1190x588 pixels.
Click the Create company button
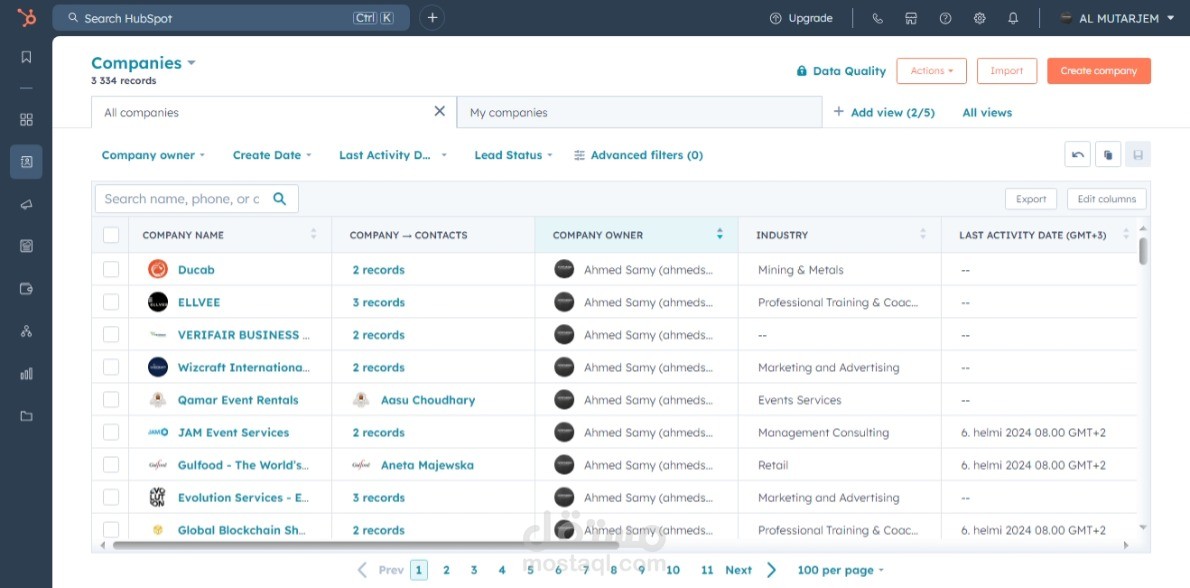(x=1099, y=71)
